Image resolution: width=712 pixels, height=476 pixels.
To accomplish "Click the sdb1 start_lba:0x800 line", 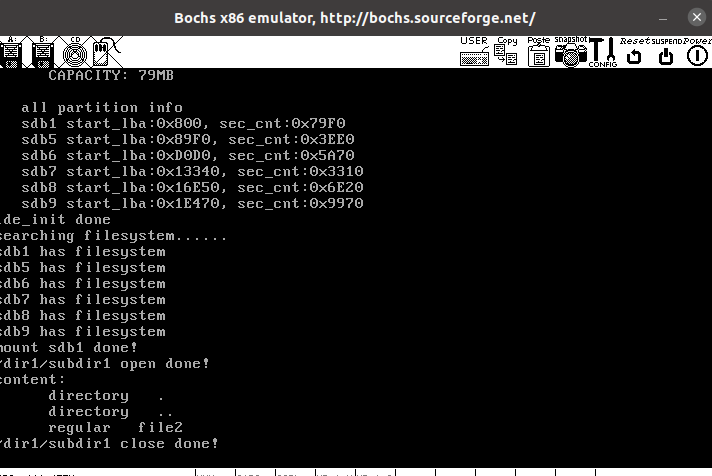I will (183, 124).
